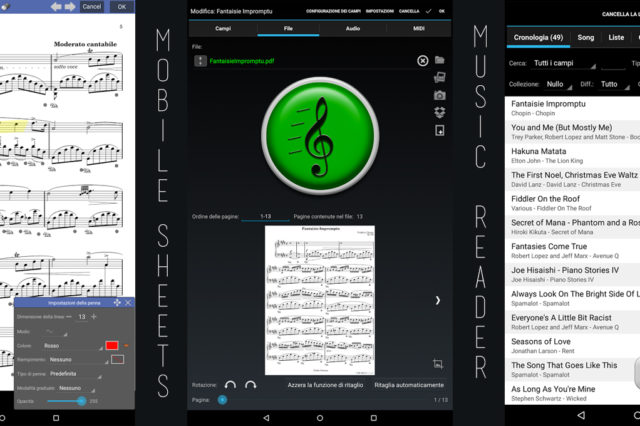
Task: Move the pen settings panel with its move icon
Action: (117, 302)
